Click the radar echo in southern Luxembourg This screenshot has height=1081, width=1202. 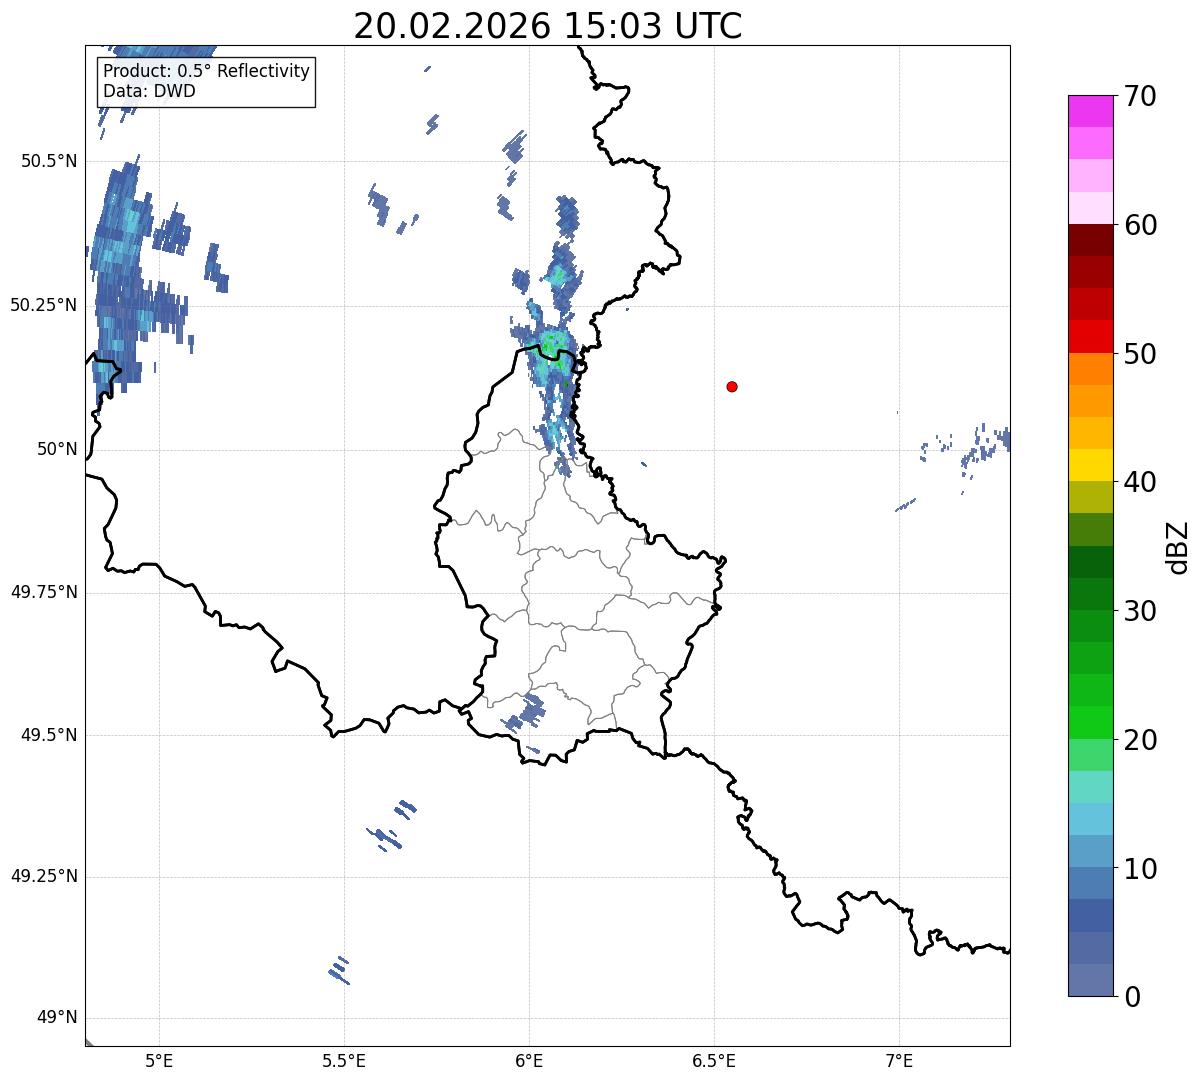click(524, 712)
